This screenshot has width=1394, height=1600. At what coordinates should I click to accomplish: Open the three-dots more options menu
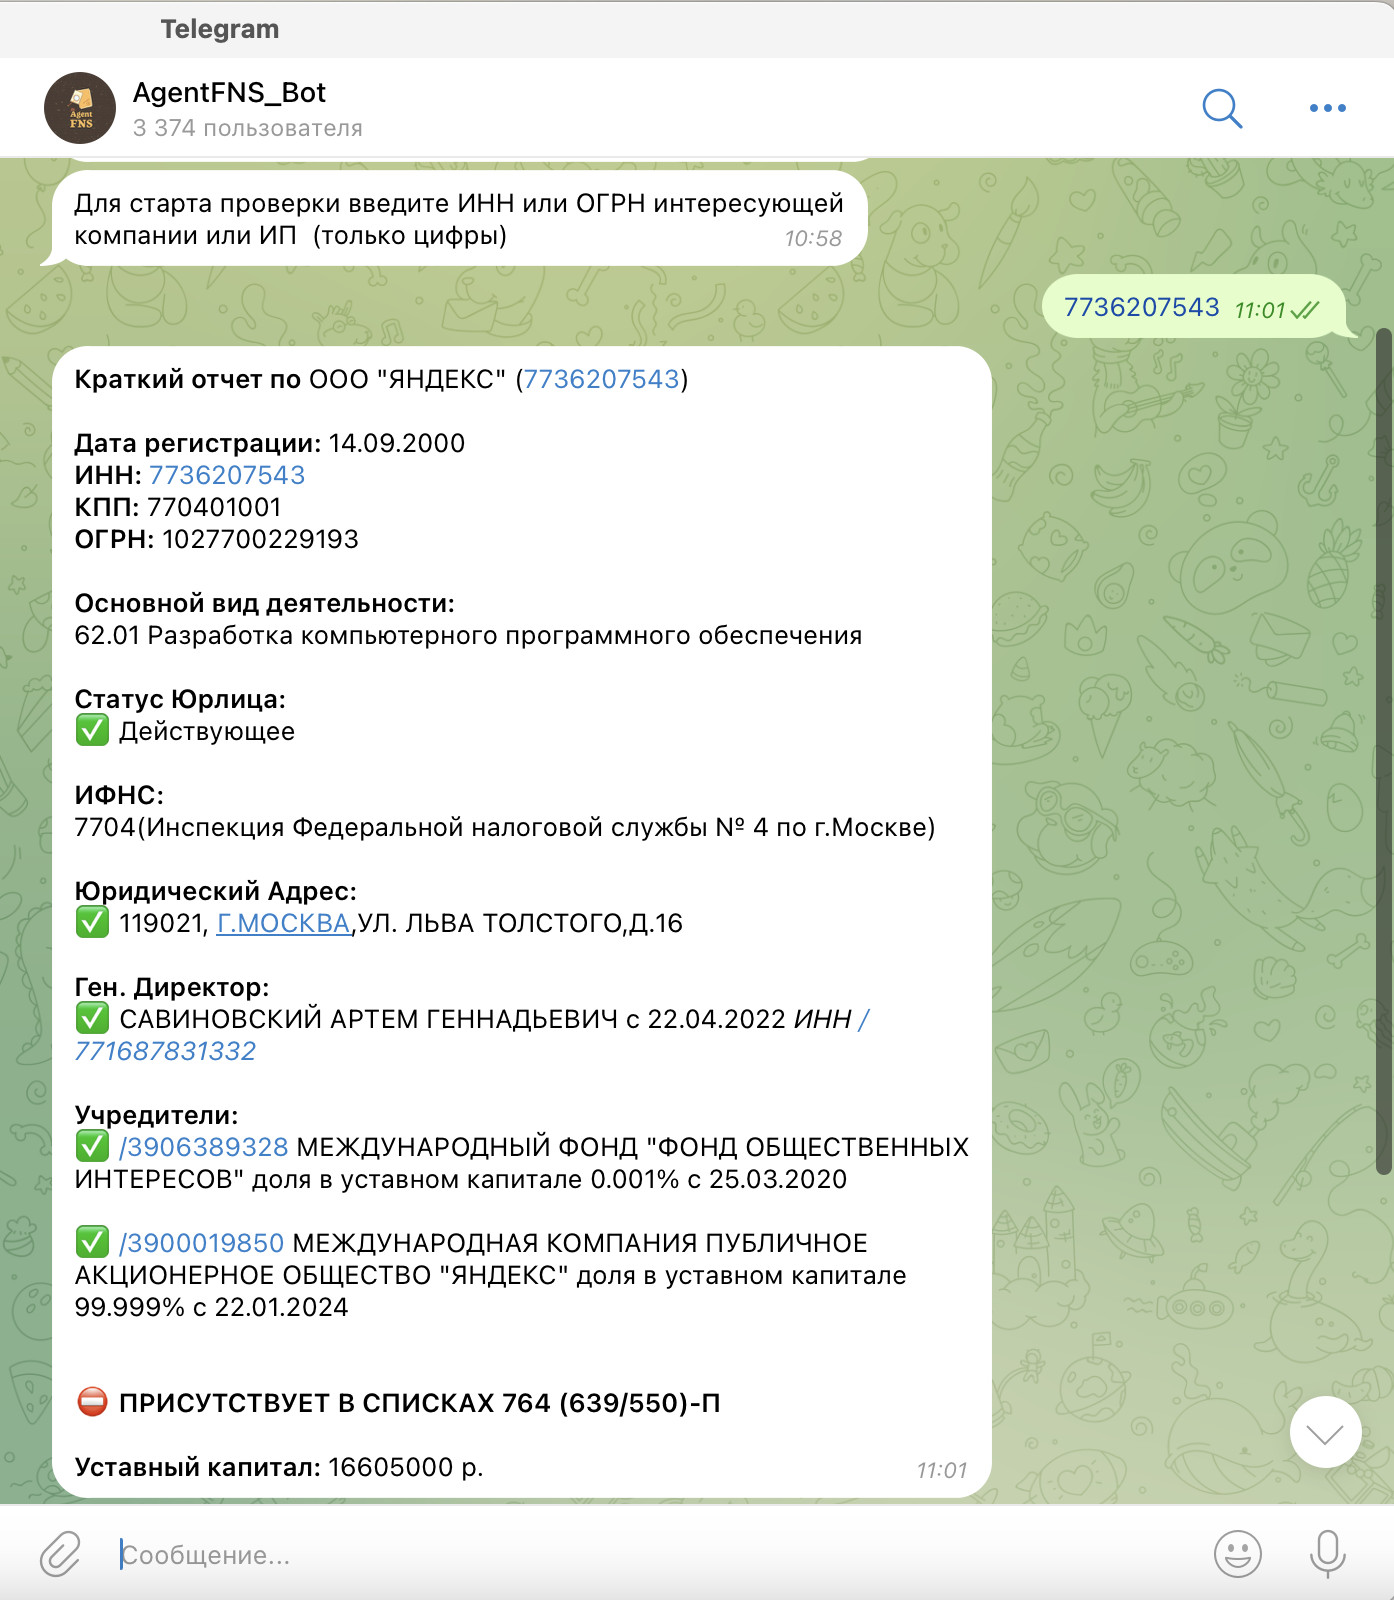pyautogui.click(x=1328, y=108)
